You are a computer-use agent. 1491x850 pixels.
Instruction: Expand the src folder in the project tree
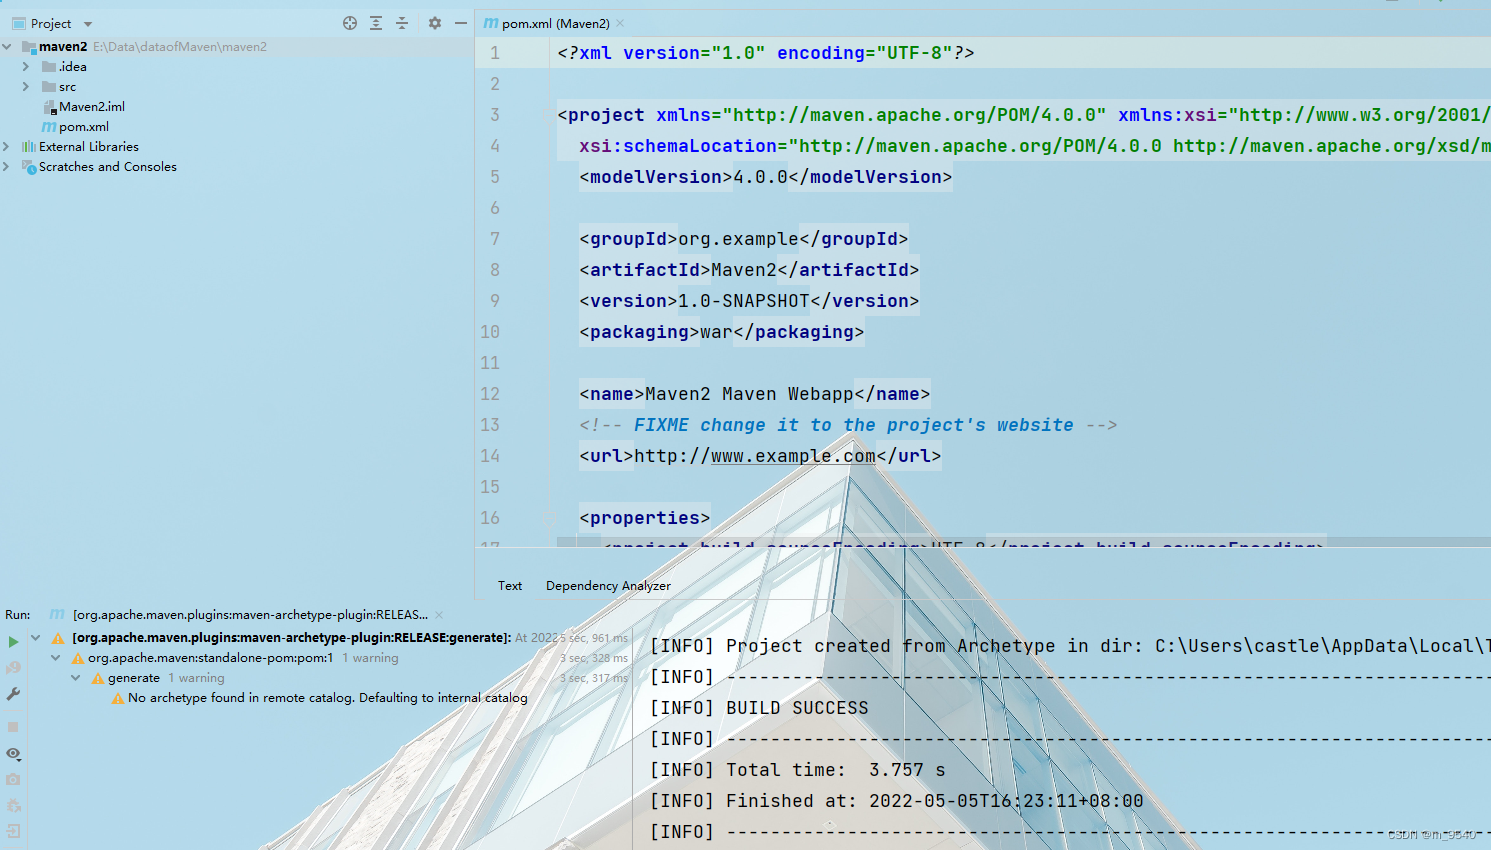pos(25,86)
